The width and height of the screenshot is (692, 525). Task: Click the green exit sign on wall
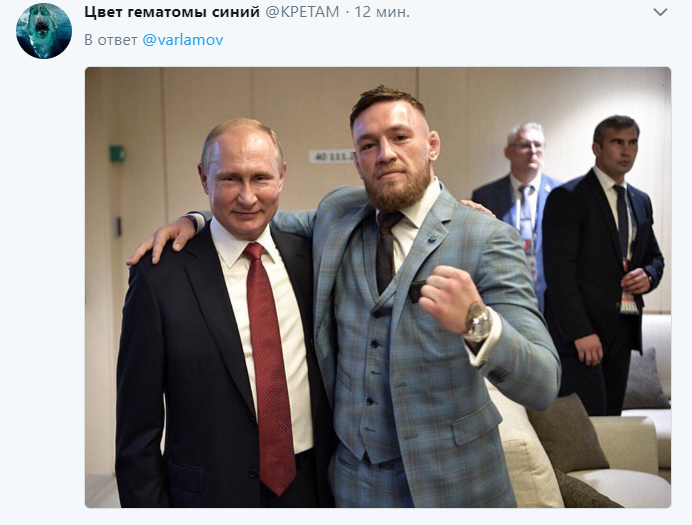coord(117,154)
